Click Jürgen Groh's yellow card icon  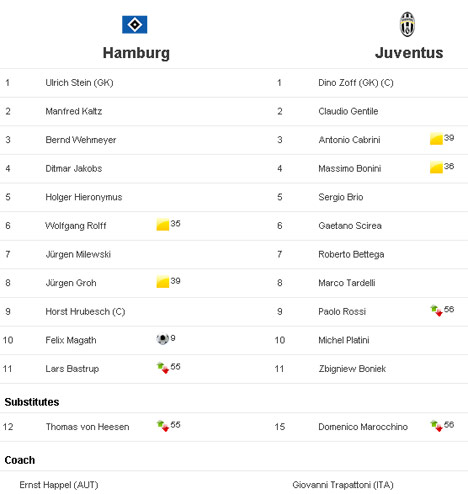pos(163,282)
